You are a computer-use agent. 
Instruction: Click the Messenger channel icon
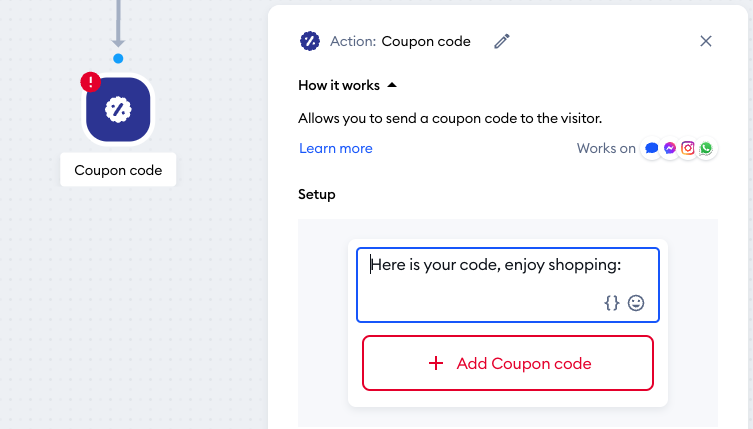click(670, 148)
